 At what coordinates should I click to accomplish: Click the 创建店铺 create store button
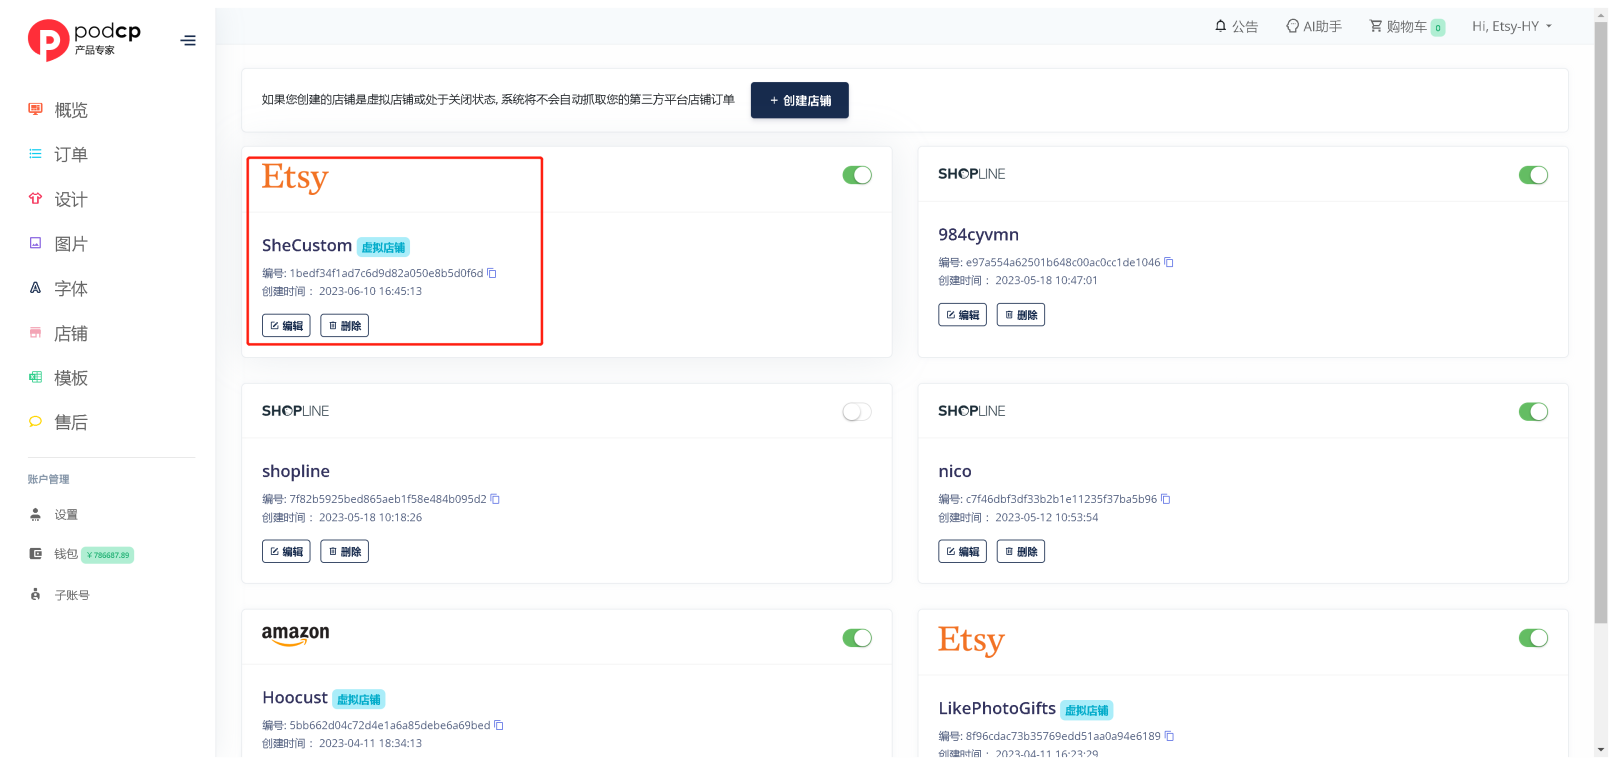800,100
